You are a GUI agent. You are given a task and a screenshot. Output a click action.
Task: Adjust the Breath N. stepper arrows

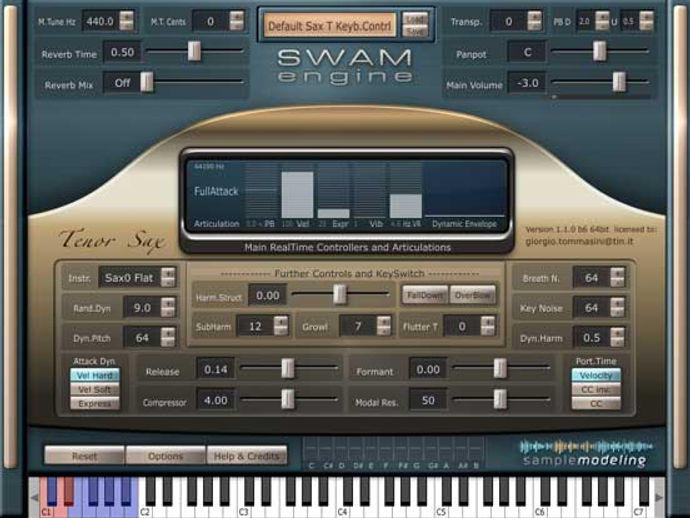(x=617, y=277)
